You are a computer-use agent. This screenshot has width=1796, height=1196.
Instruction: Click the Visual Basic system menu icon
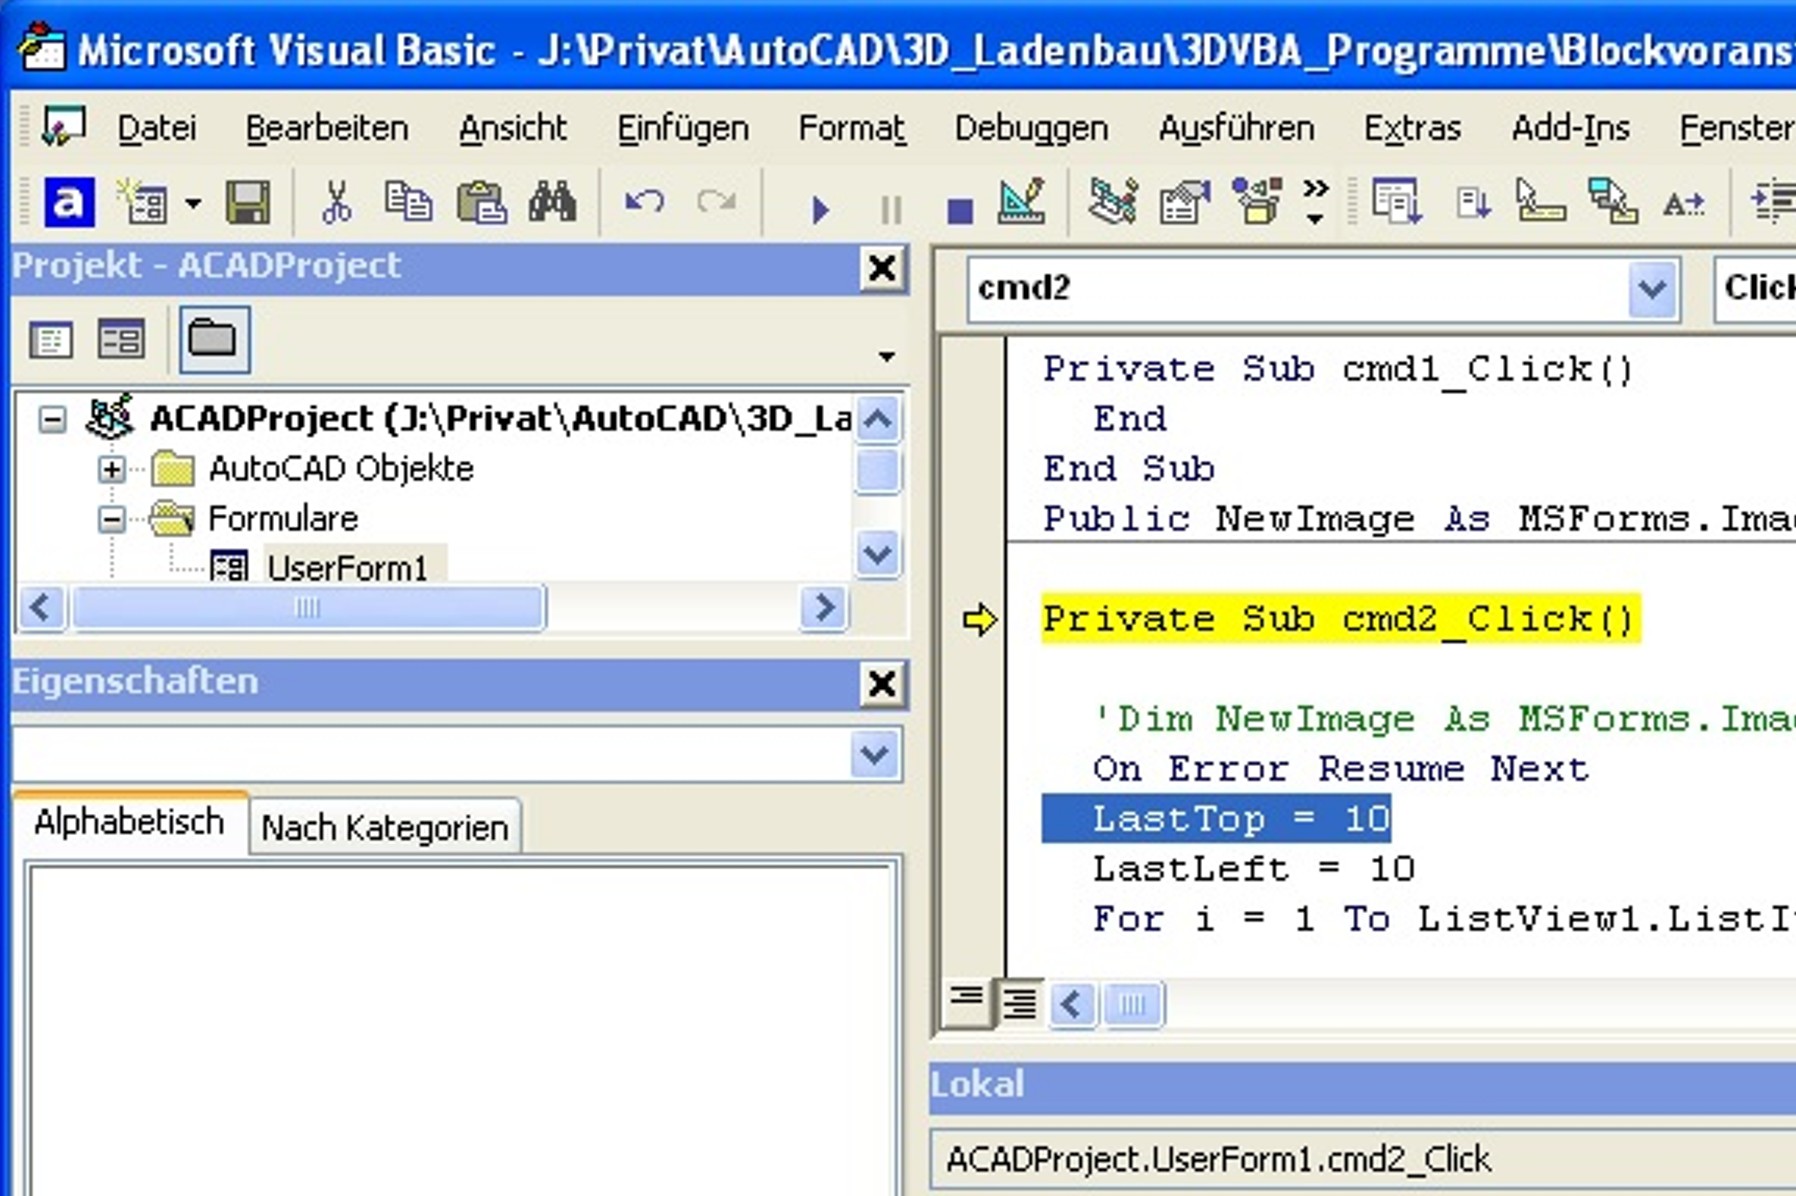click(64, 128)
